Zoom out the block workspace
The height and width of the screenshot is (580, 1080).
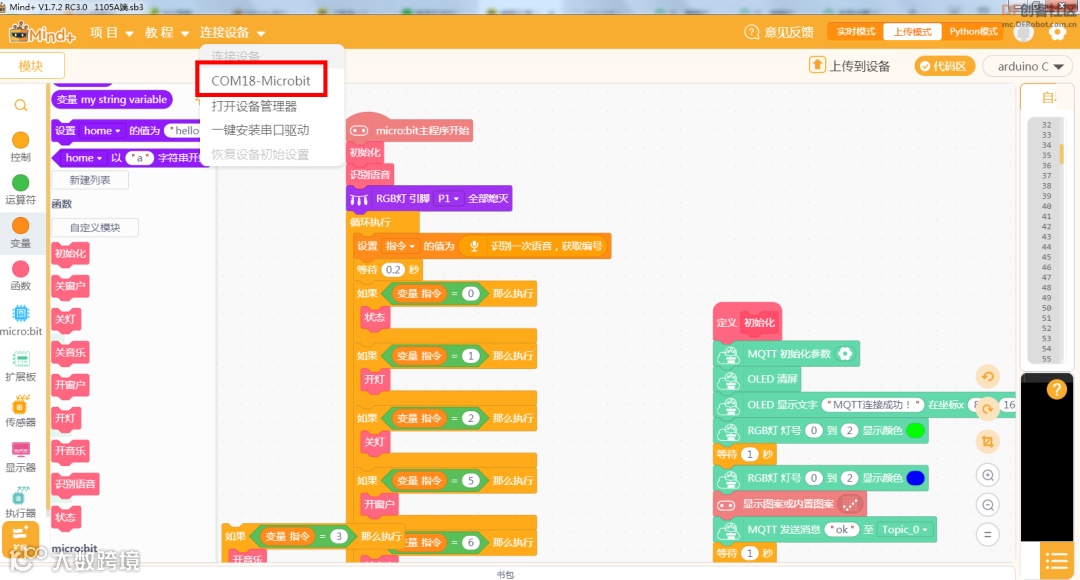[x=988, y=505]
